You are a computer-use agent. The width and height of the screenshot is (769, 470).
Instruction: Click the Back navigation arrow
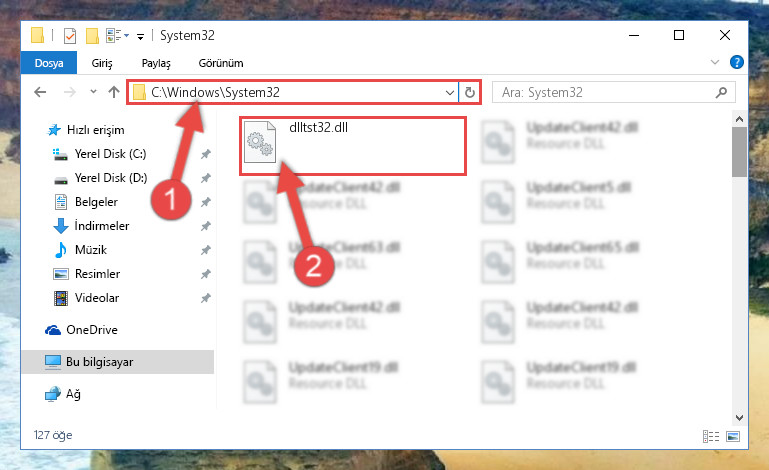tap(40, 92)
